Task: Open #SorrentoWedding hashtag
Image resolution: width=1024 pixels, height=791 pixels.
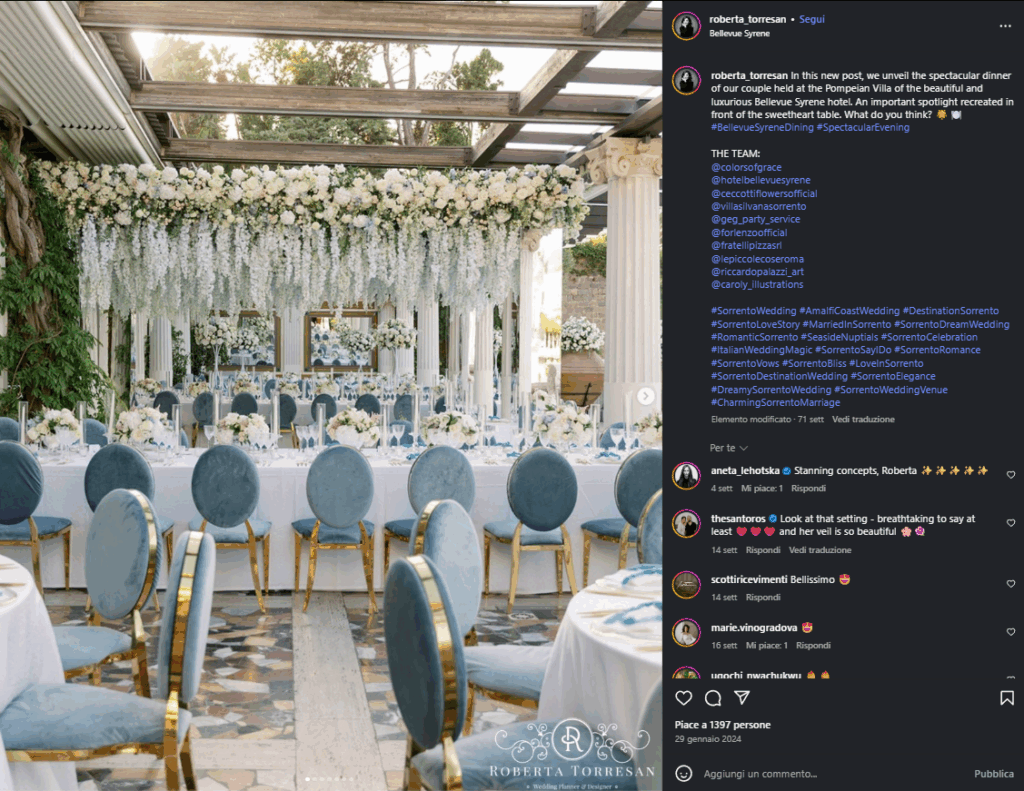Action: tap(753, 311)
